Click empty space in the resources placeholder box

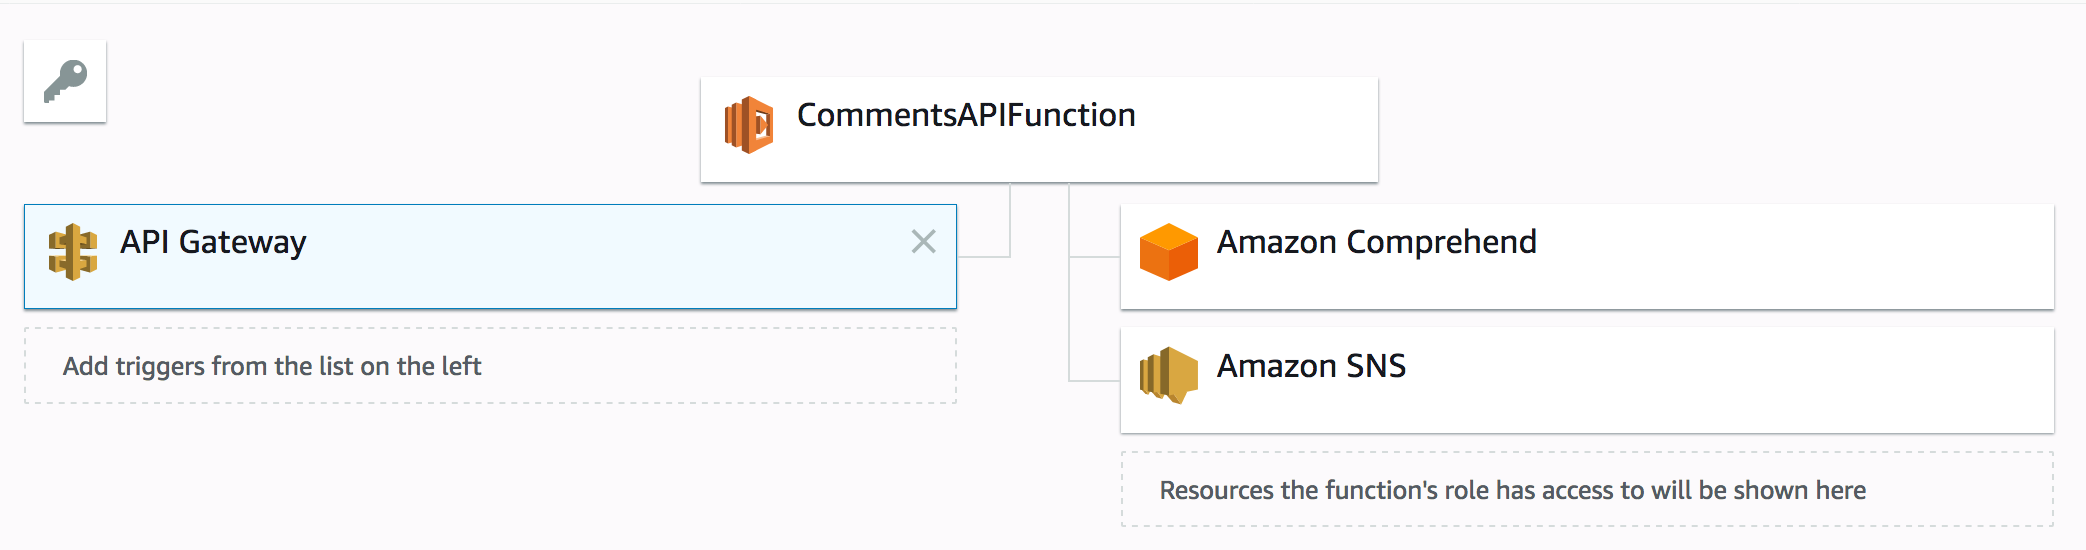tap(1960, 490)
